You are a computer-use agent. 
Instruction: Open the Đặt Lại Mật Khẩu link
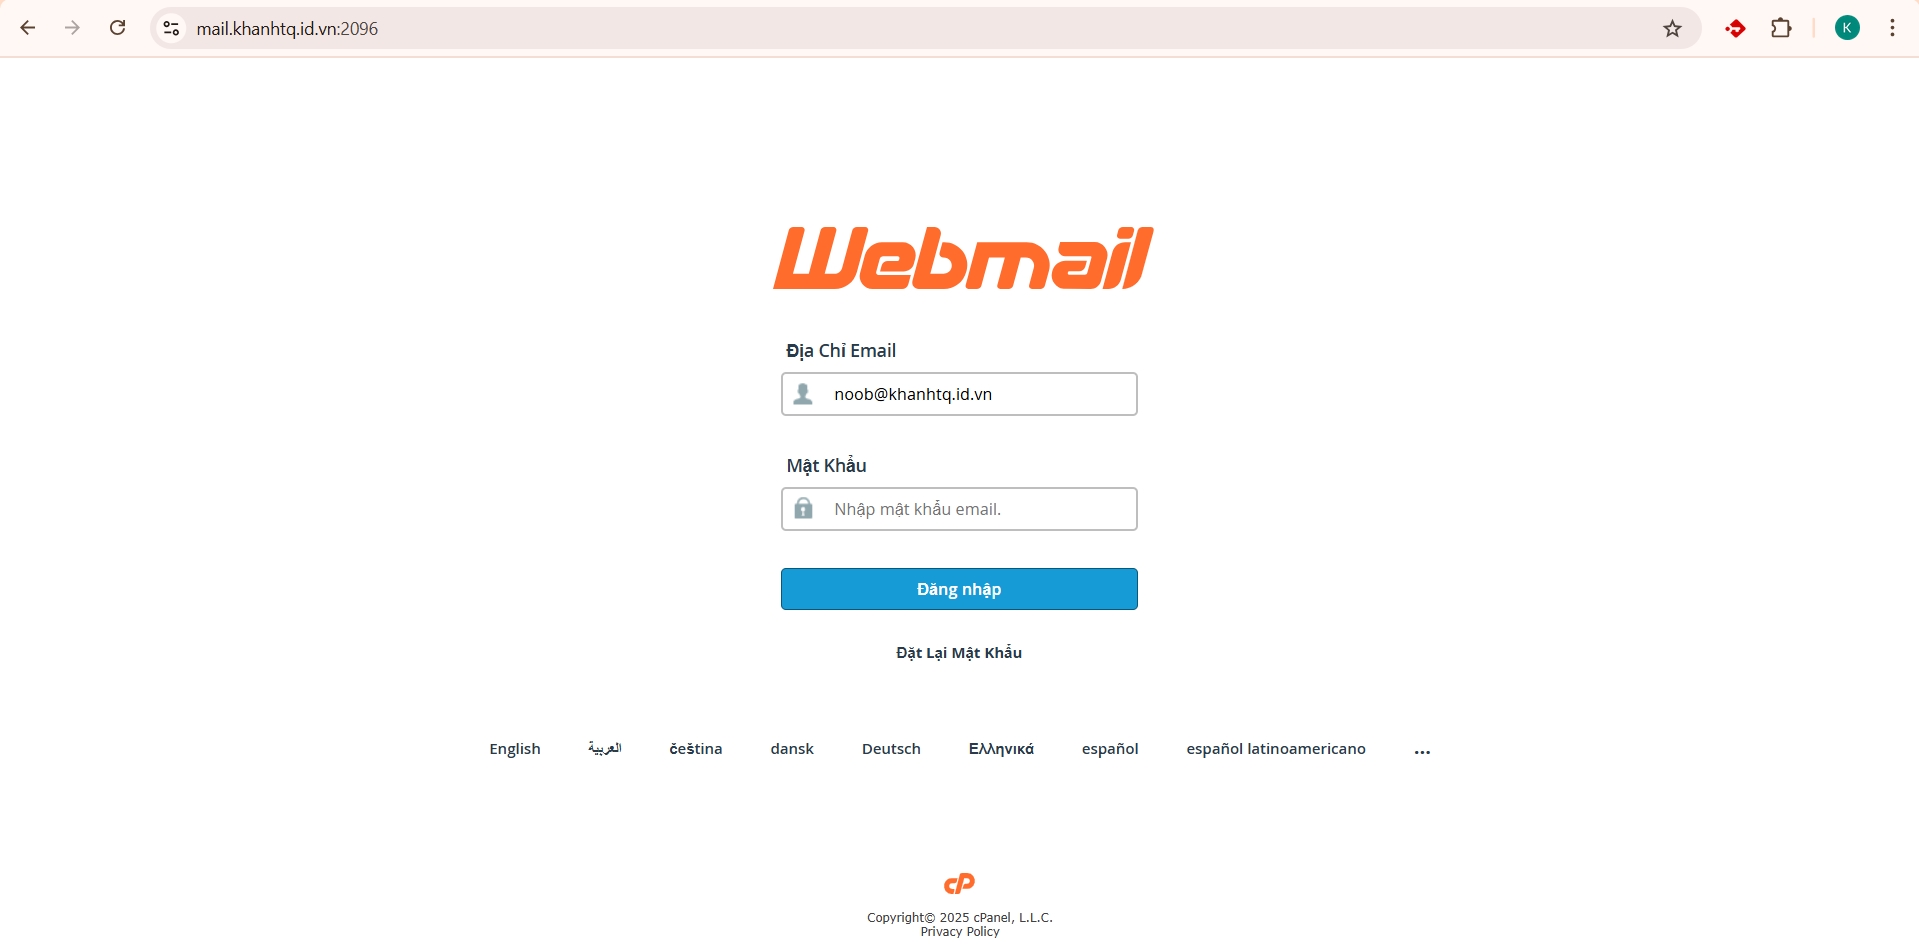pos(959,653)
